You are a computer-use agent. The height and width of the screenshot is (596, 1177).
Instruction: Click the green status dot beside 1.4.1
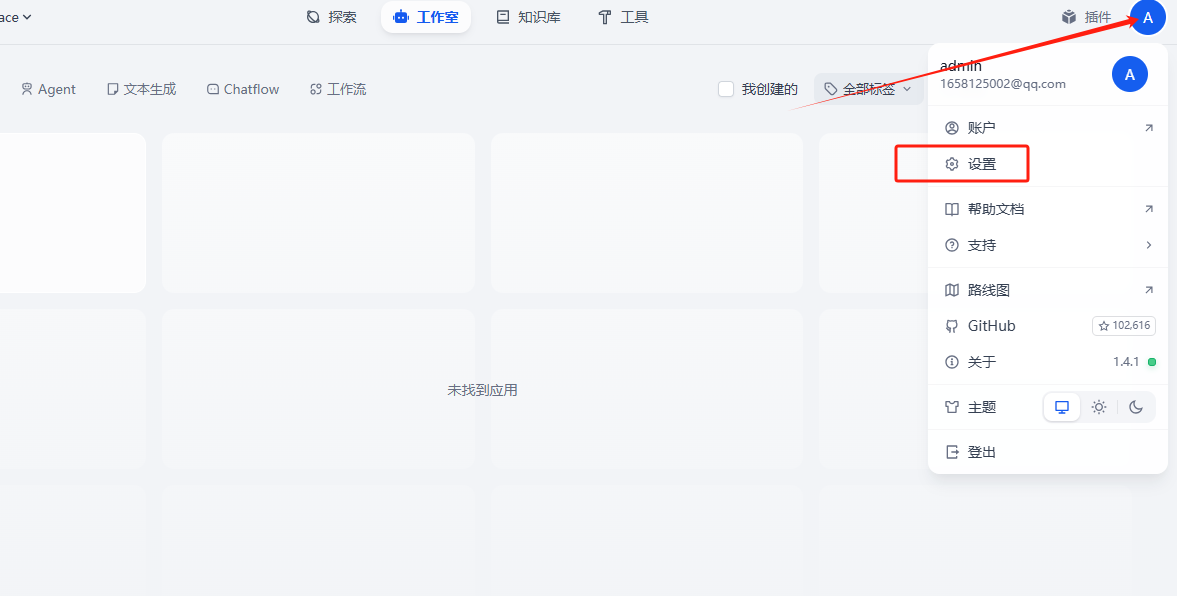pos(1151,362)
